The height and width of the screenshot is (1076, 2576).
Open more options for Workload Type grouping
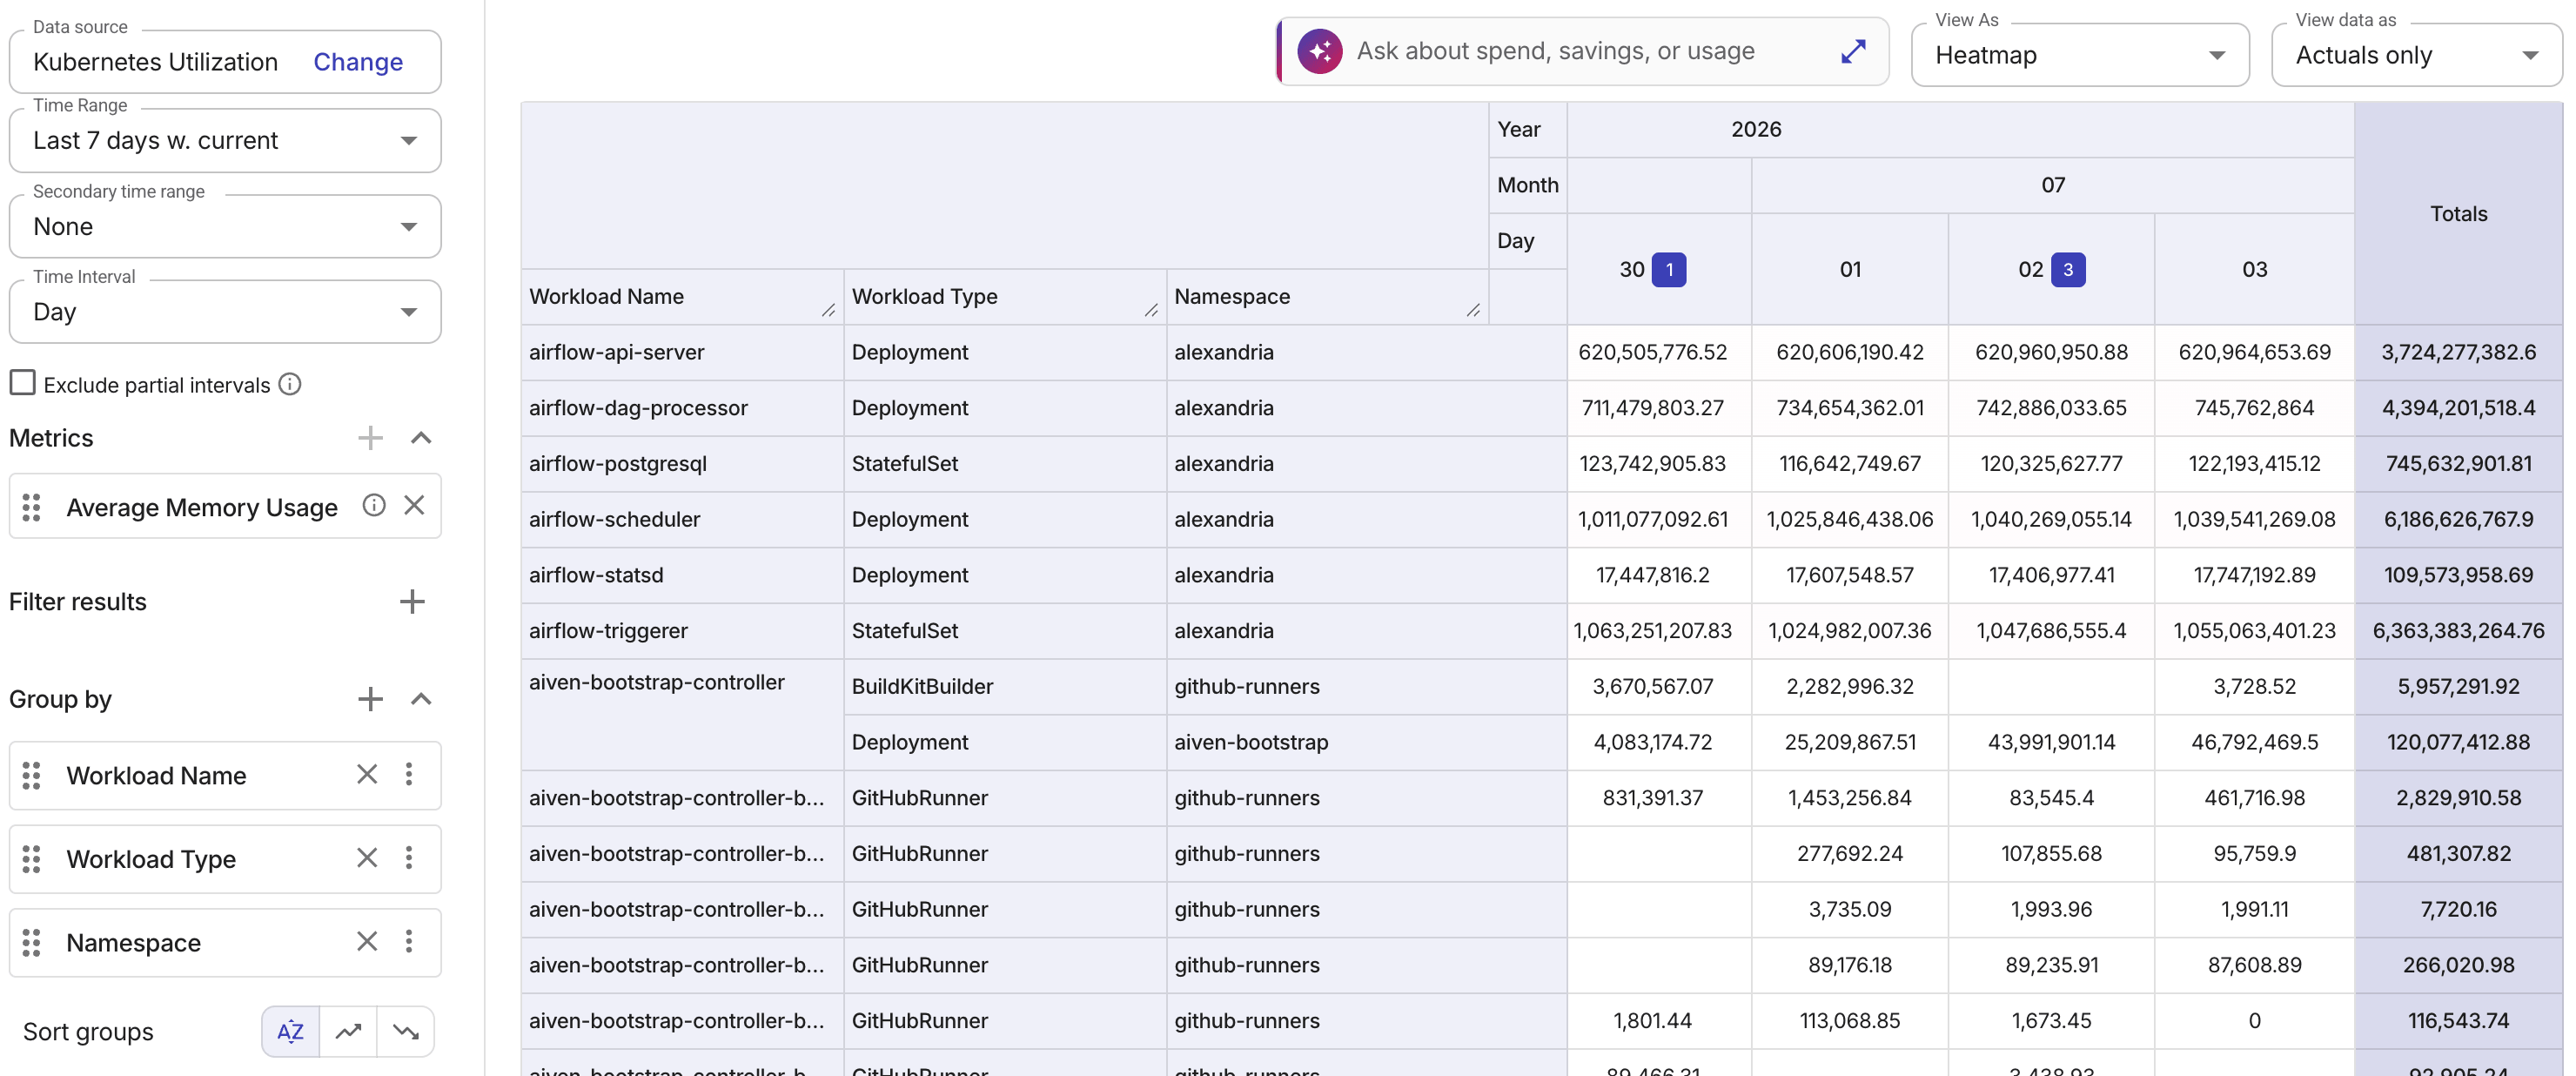[x=408, y=858]
